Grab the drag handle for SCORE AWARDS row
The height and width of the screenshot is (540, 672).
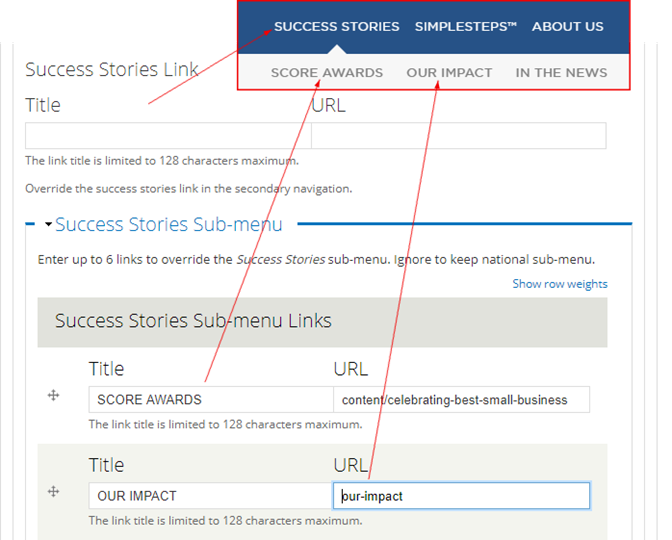pyautogui.click(x=53, y=395)
